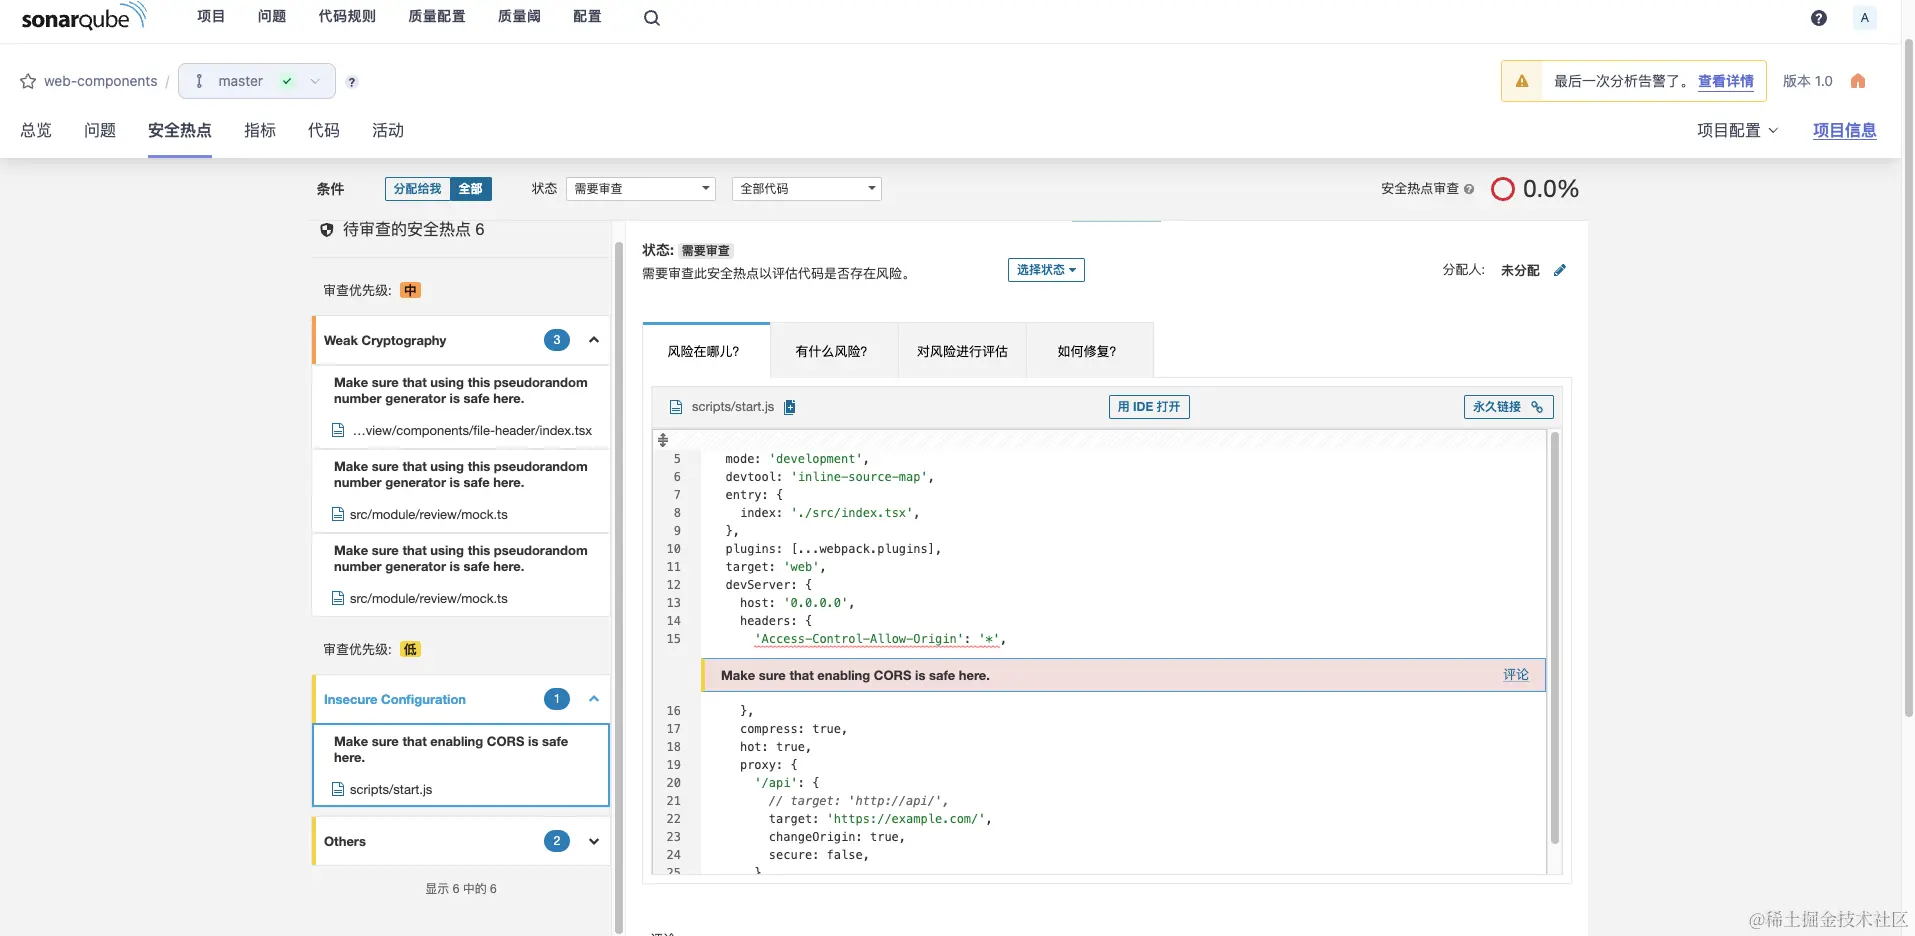
Task: Click the home icon next to version 1.0
Action: pyautogui.click(x=1858, y=81)
